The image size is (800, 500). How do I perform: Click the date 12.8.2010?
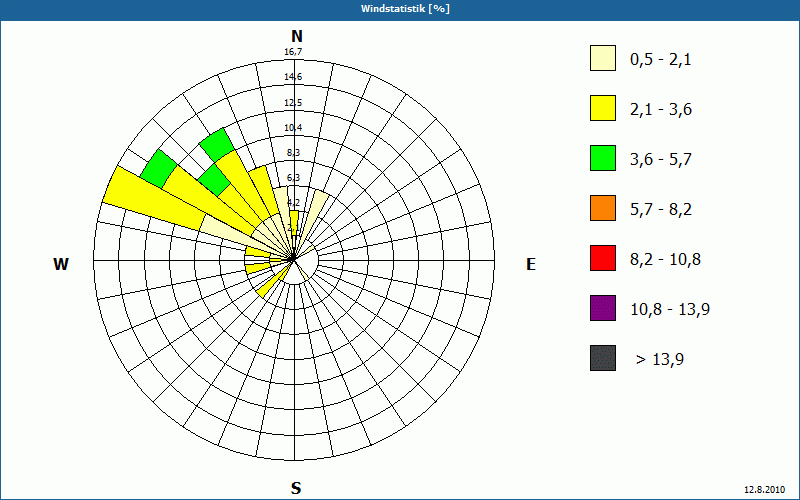(765, 490)
